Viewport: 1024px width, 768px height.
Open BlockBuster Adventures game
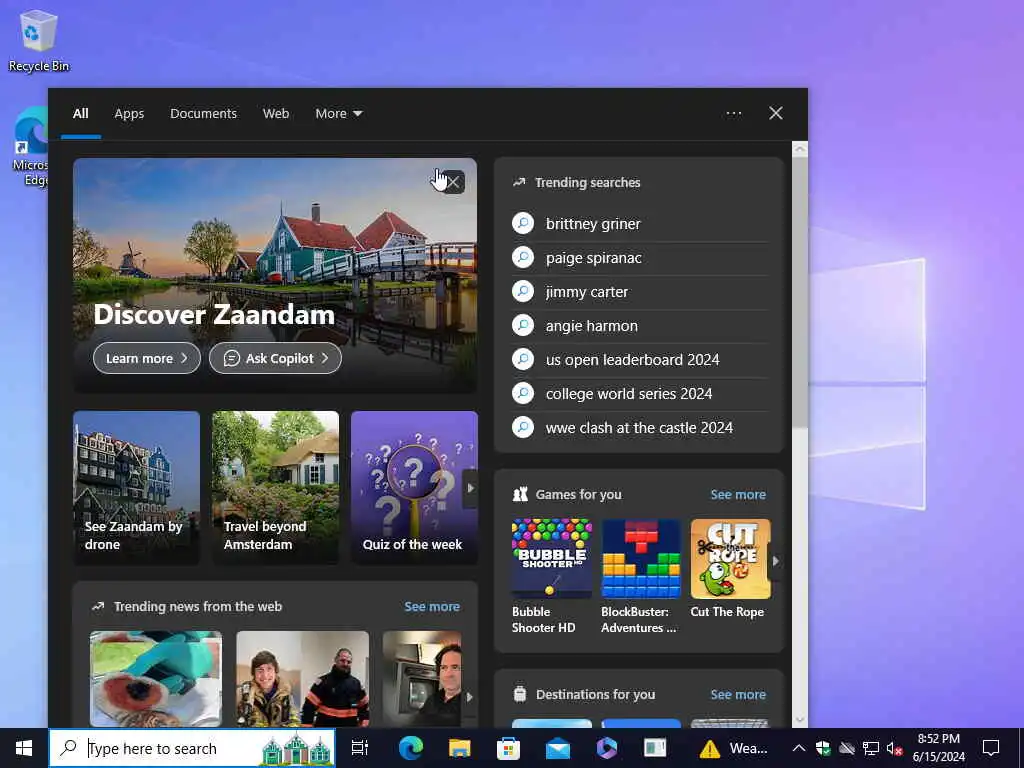[641, 576]
